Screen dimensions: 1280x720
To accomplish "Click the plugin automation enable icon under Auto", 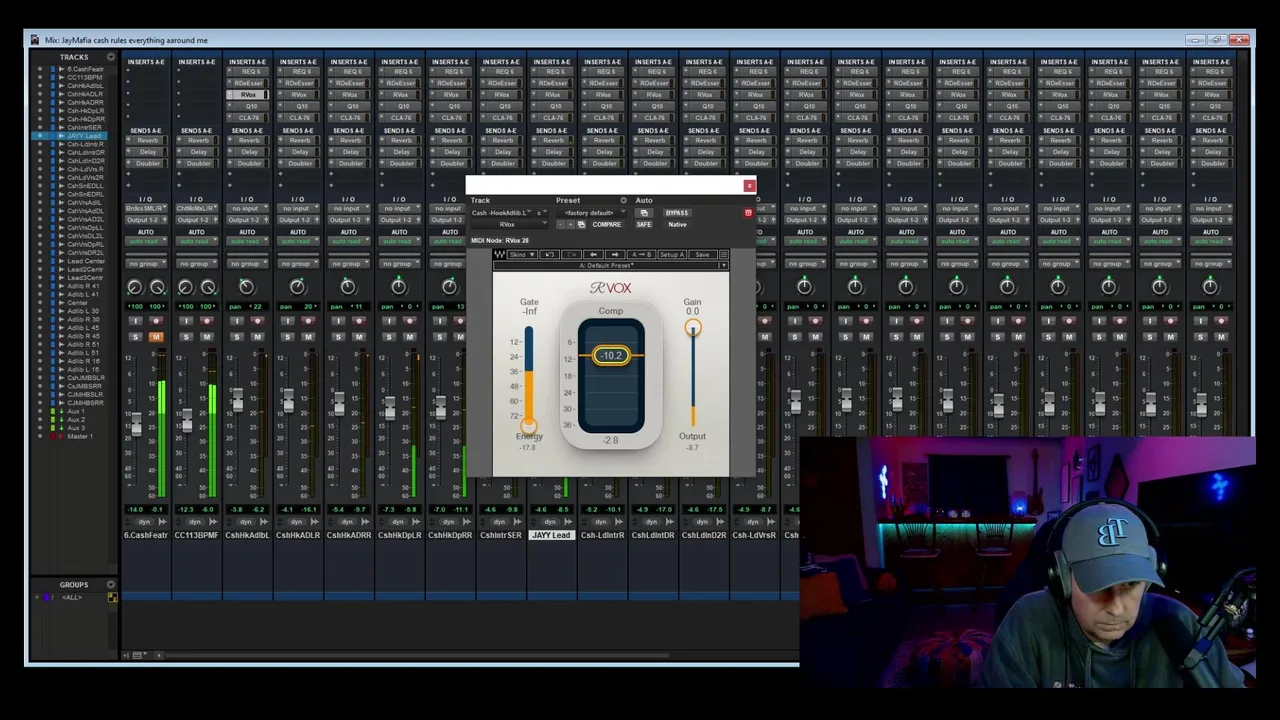I will (644, 213).
